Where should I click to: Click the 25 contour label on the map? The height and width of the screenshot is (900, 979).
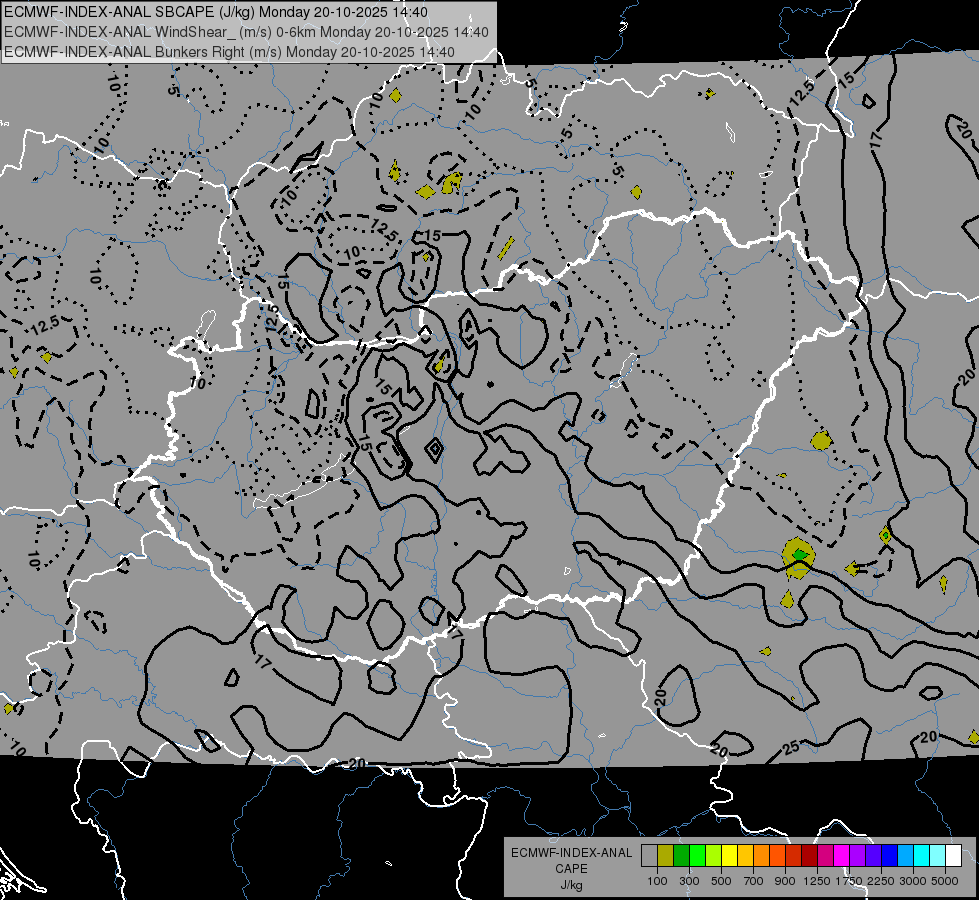point(790,747)
